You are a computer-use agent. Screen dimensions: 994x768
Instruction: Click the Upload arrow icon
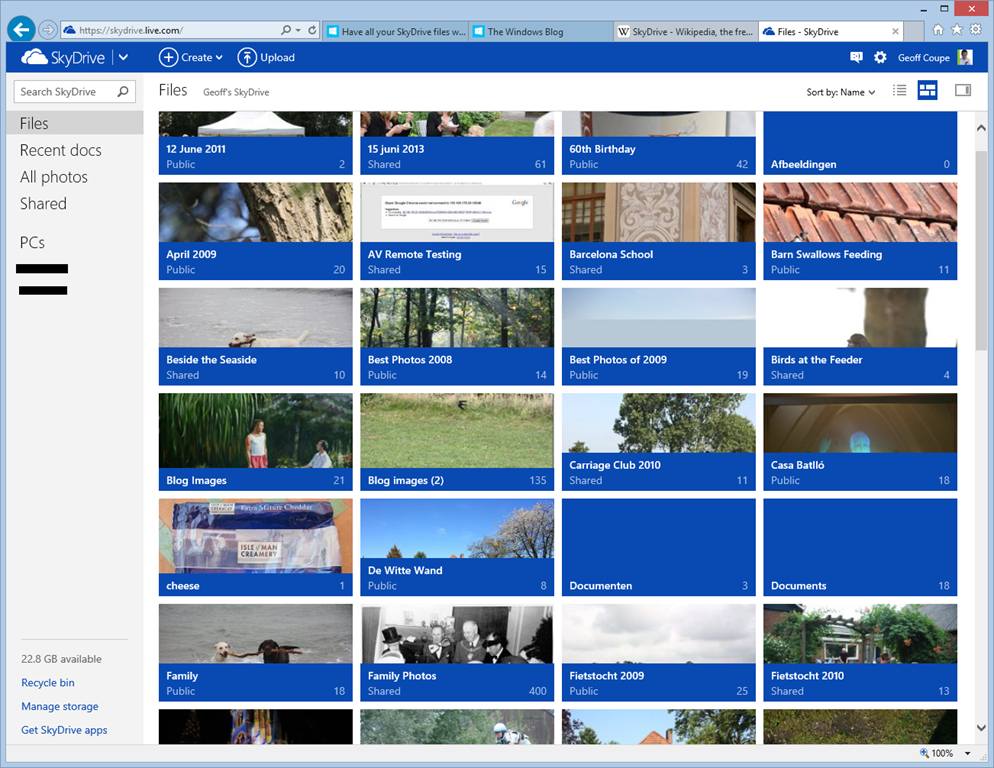(247, 57)
